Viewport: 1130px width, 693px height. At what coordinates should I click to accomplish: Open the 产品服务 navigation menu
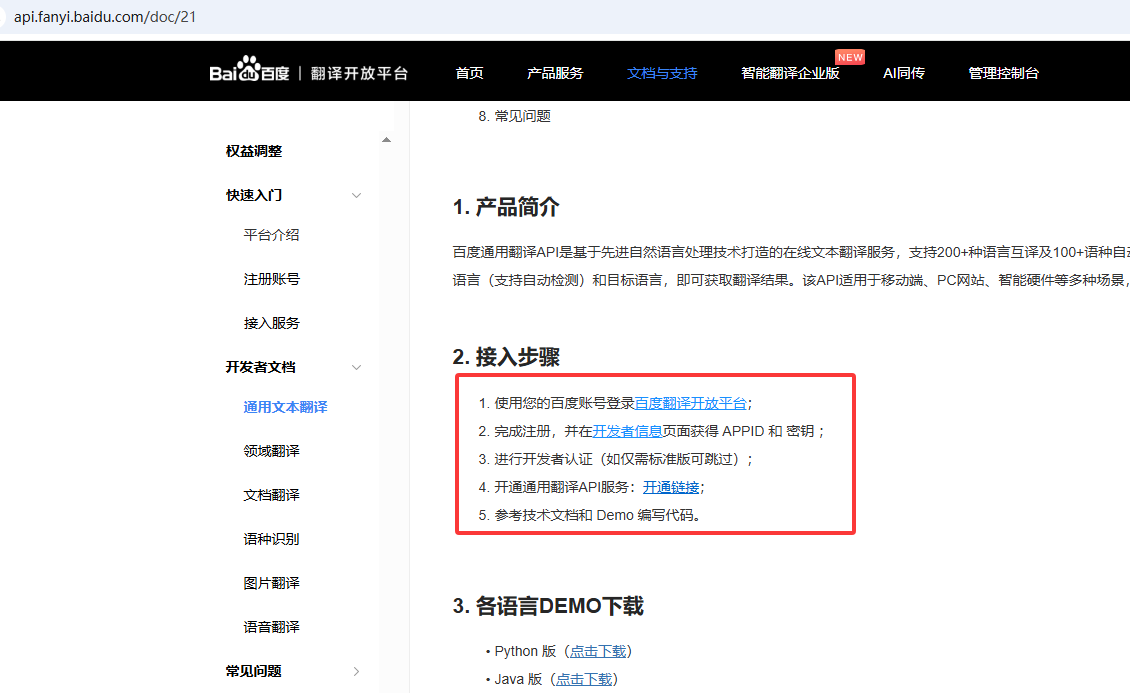555,73
